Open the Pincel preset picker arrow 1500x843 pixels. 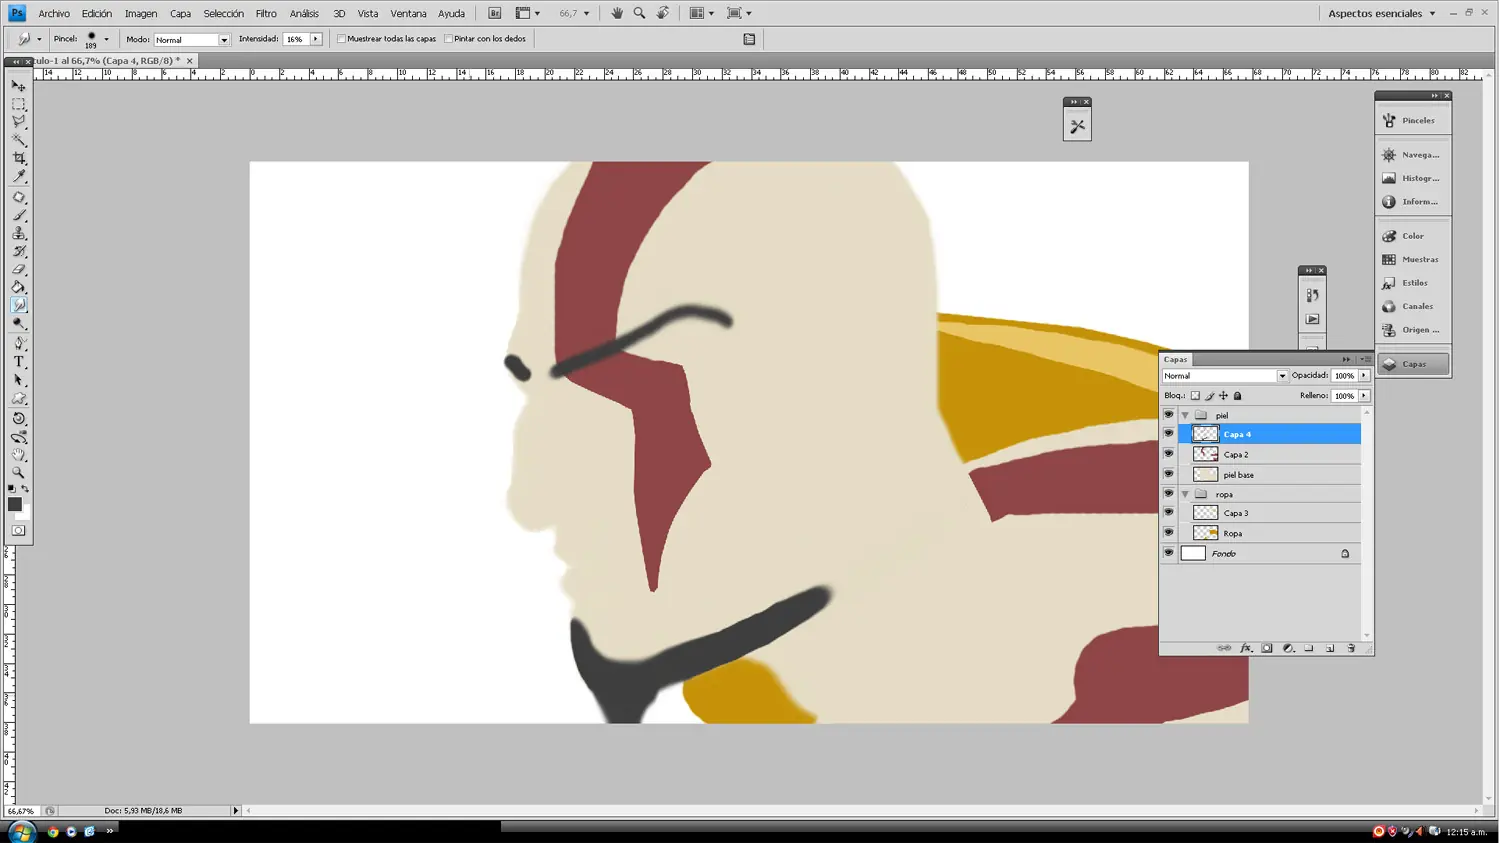(x=106, y=39)
